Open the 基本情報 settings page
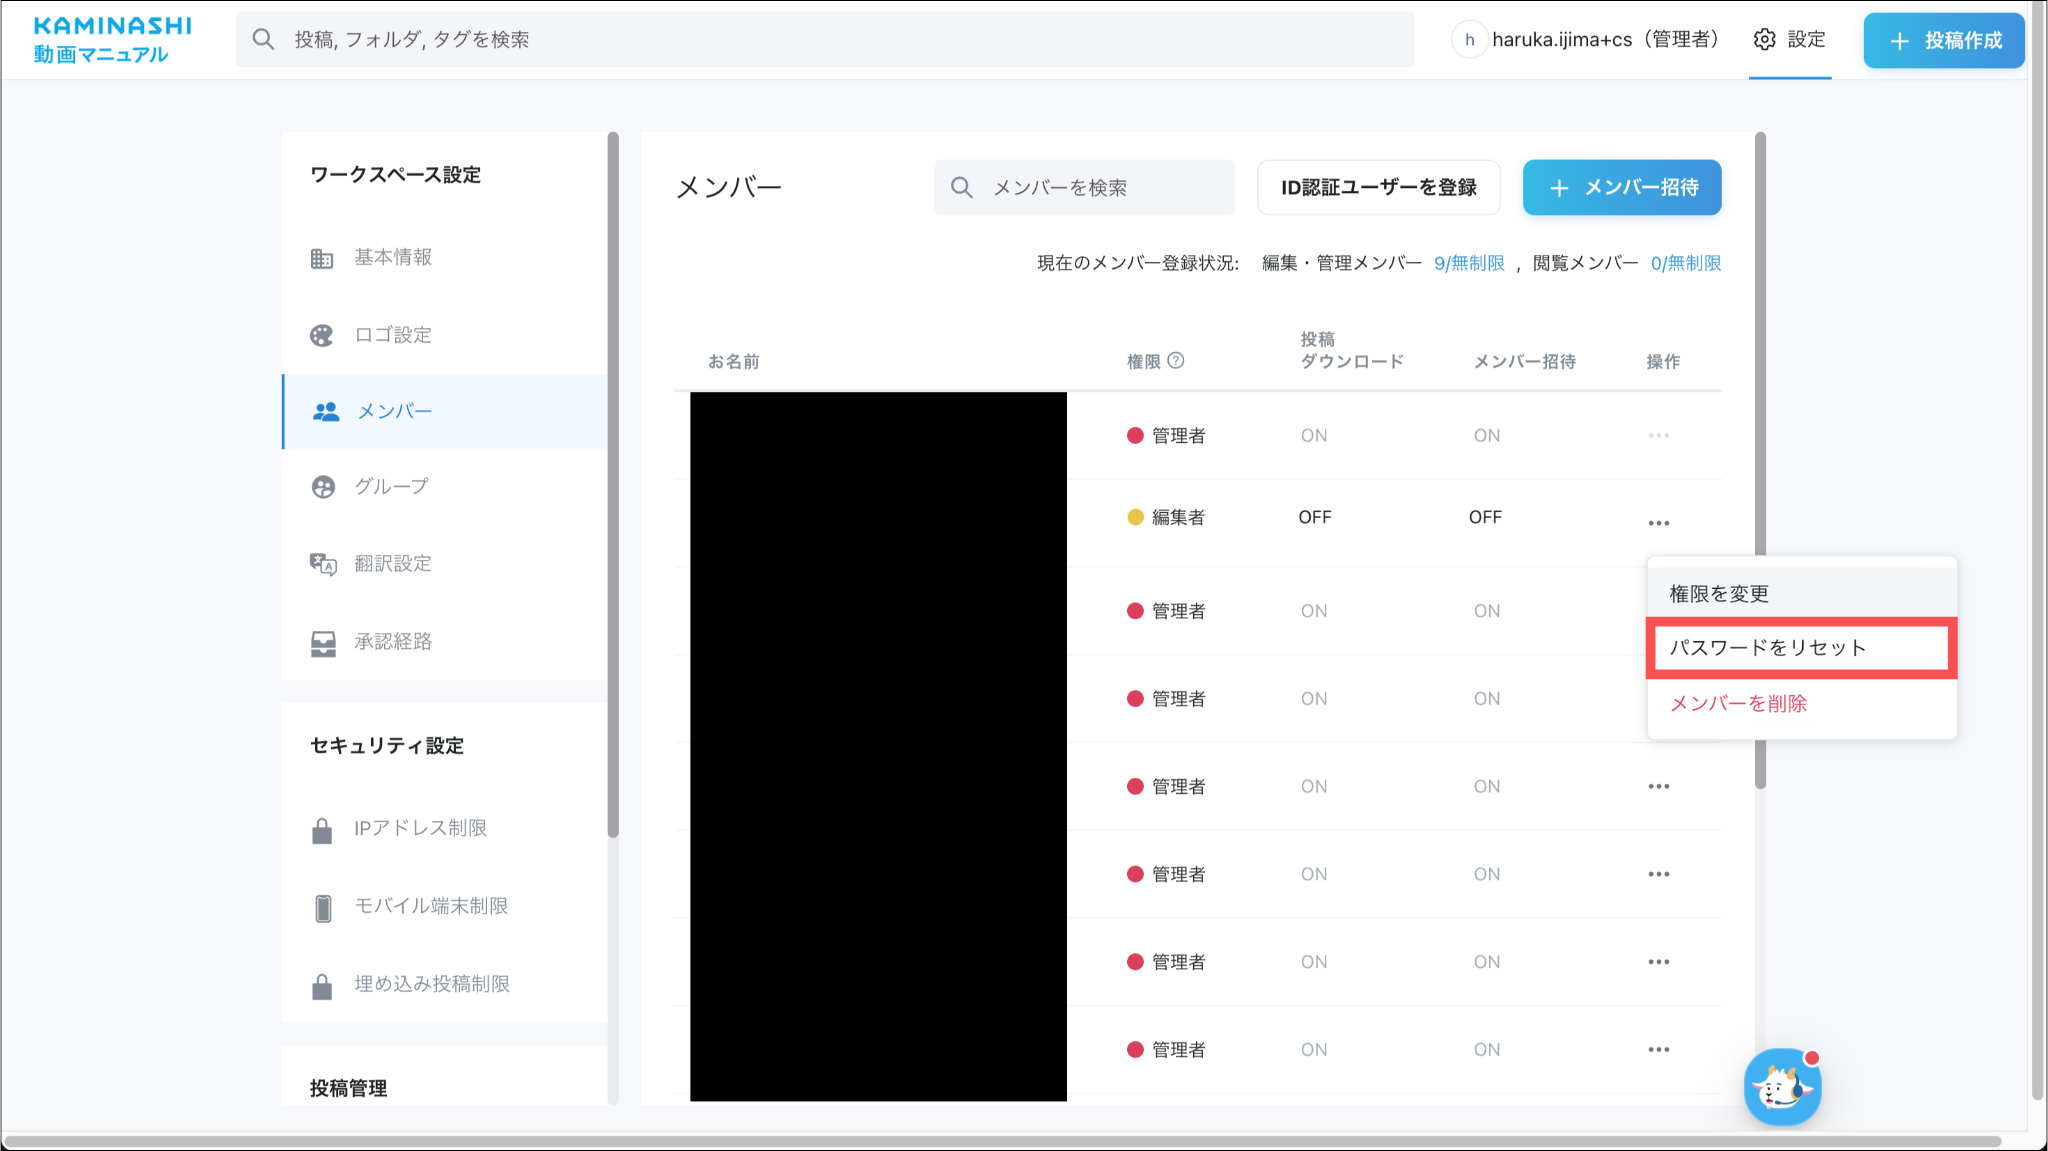Viewport: 2048px width, 1151px height. (x=393, y=257)
